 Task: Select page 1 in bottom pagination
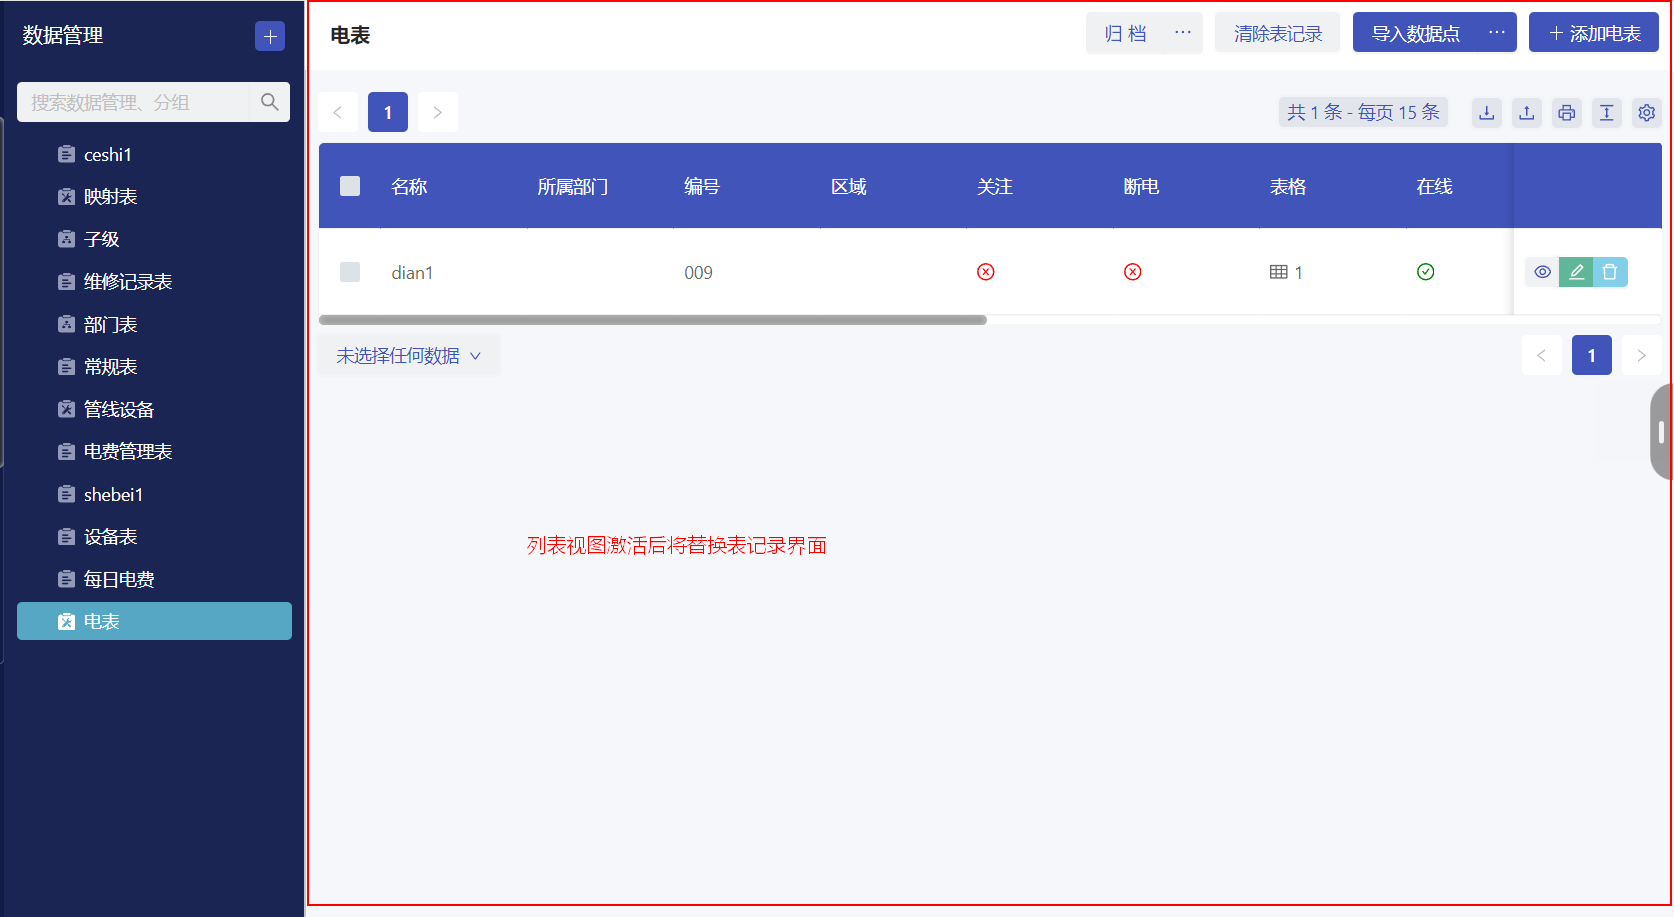coord(1592,355)
